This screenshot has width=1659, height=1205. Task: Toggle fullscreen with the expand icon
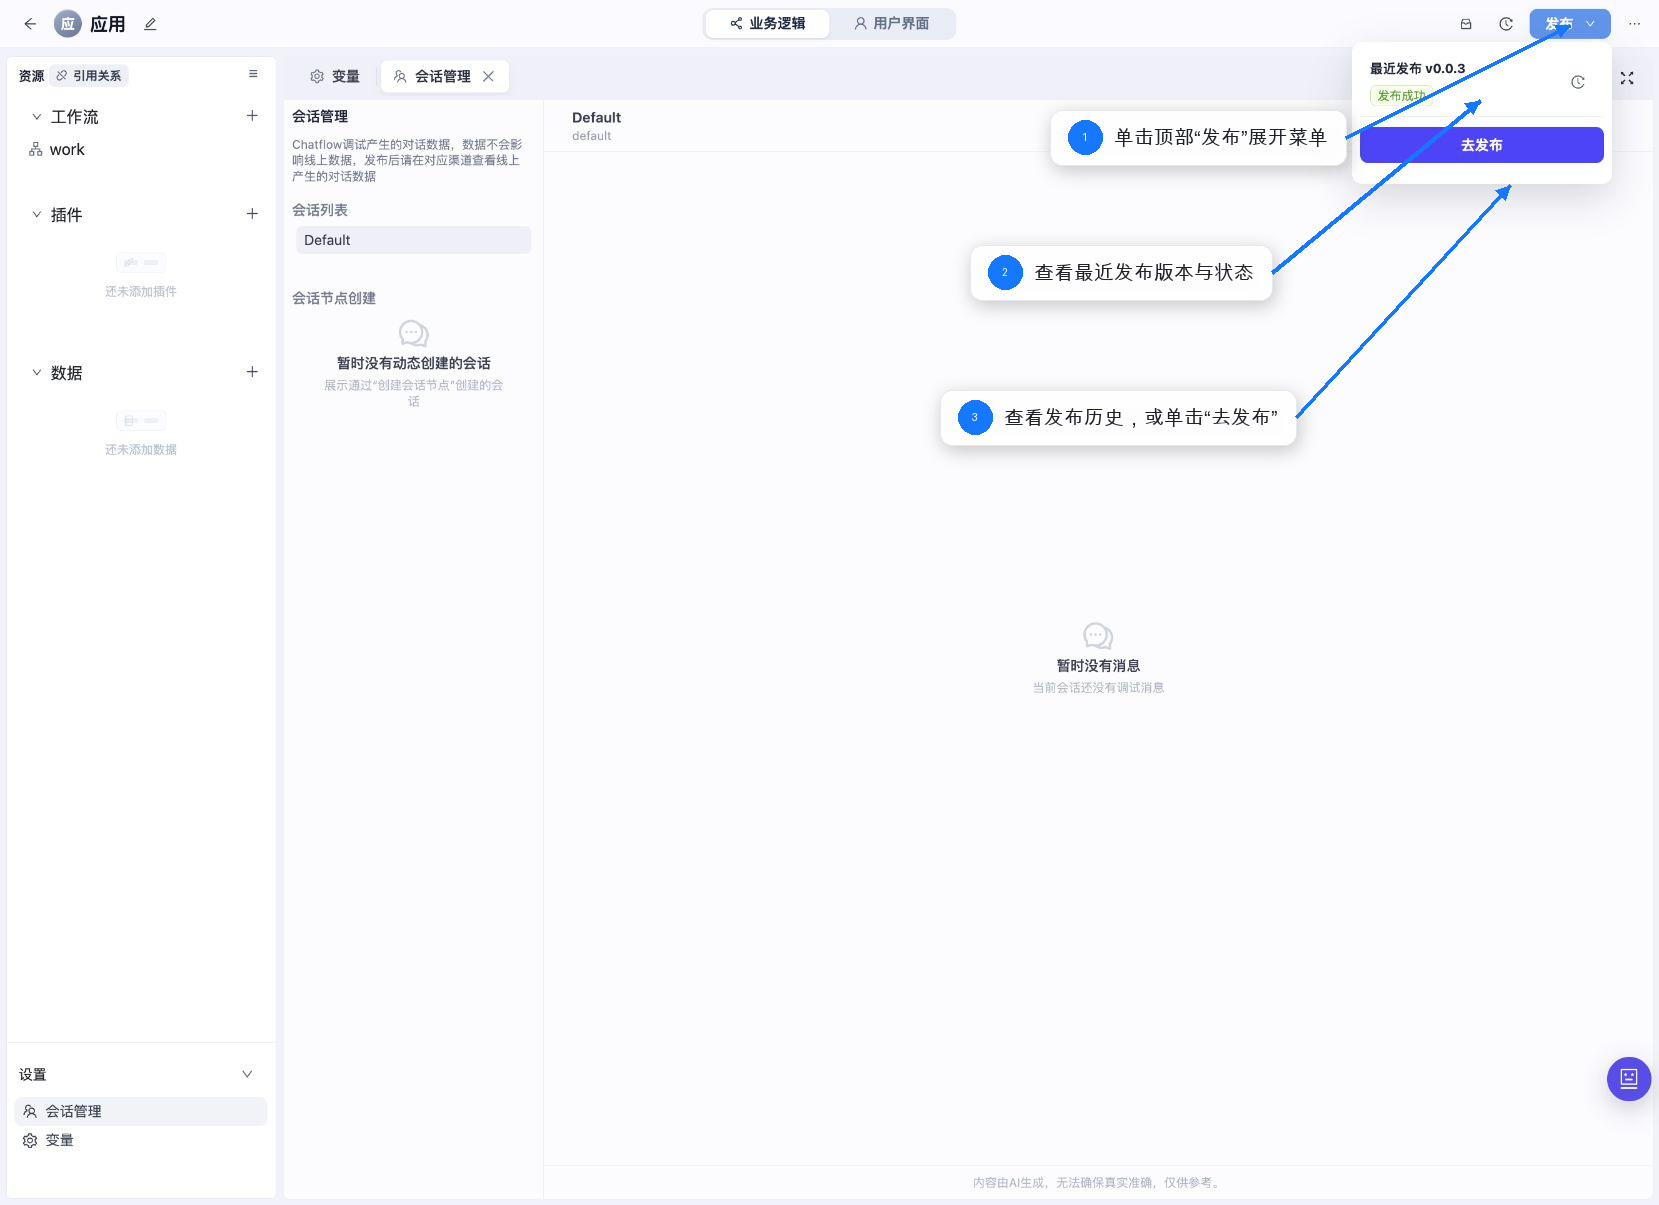(1627, 78)
